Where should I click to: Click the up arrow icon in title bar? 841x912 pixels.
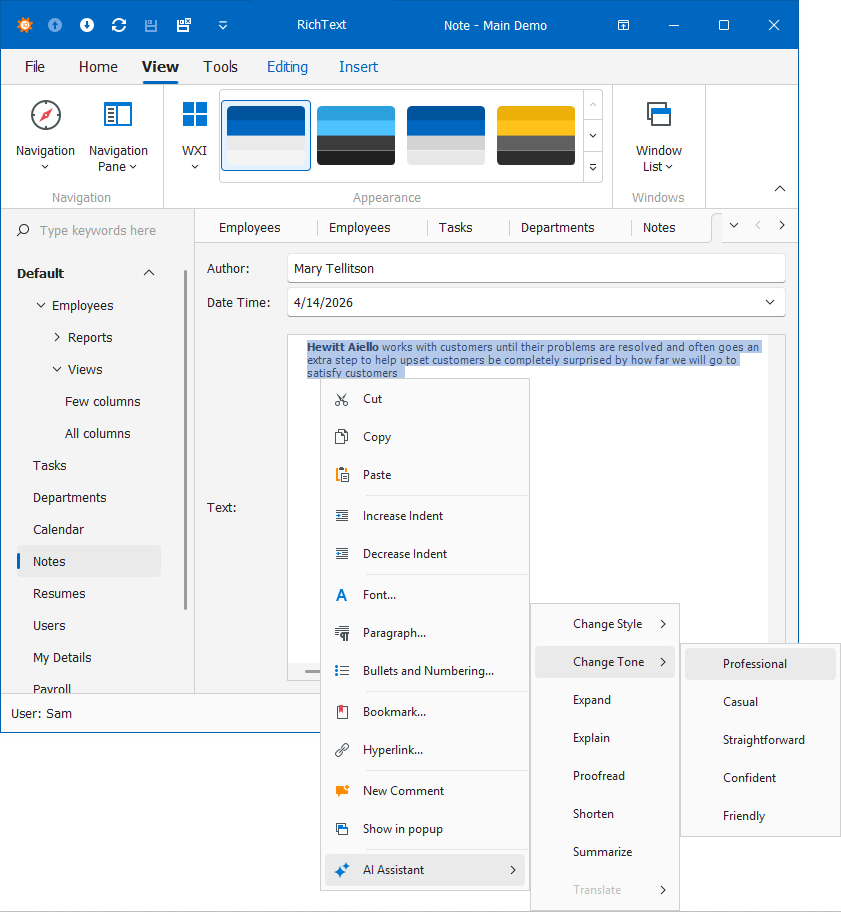[55, 25]
